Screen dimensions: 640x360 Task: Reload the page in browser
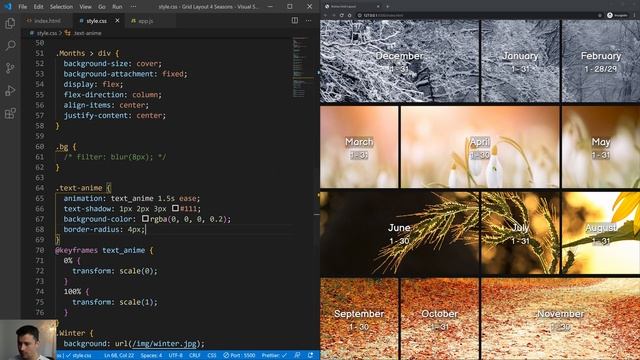click(342, 15)
